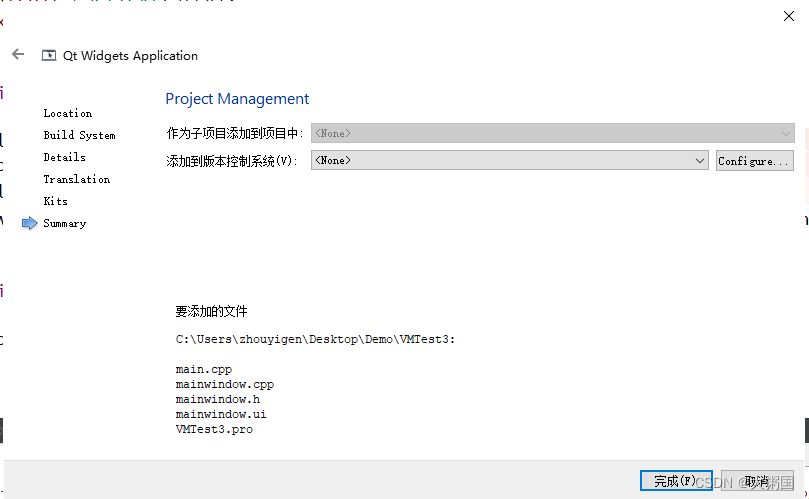809x499 pixels.
Task: Click the 要添加的文件 label
Action: [212, 311]
